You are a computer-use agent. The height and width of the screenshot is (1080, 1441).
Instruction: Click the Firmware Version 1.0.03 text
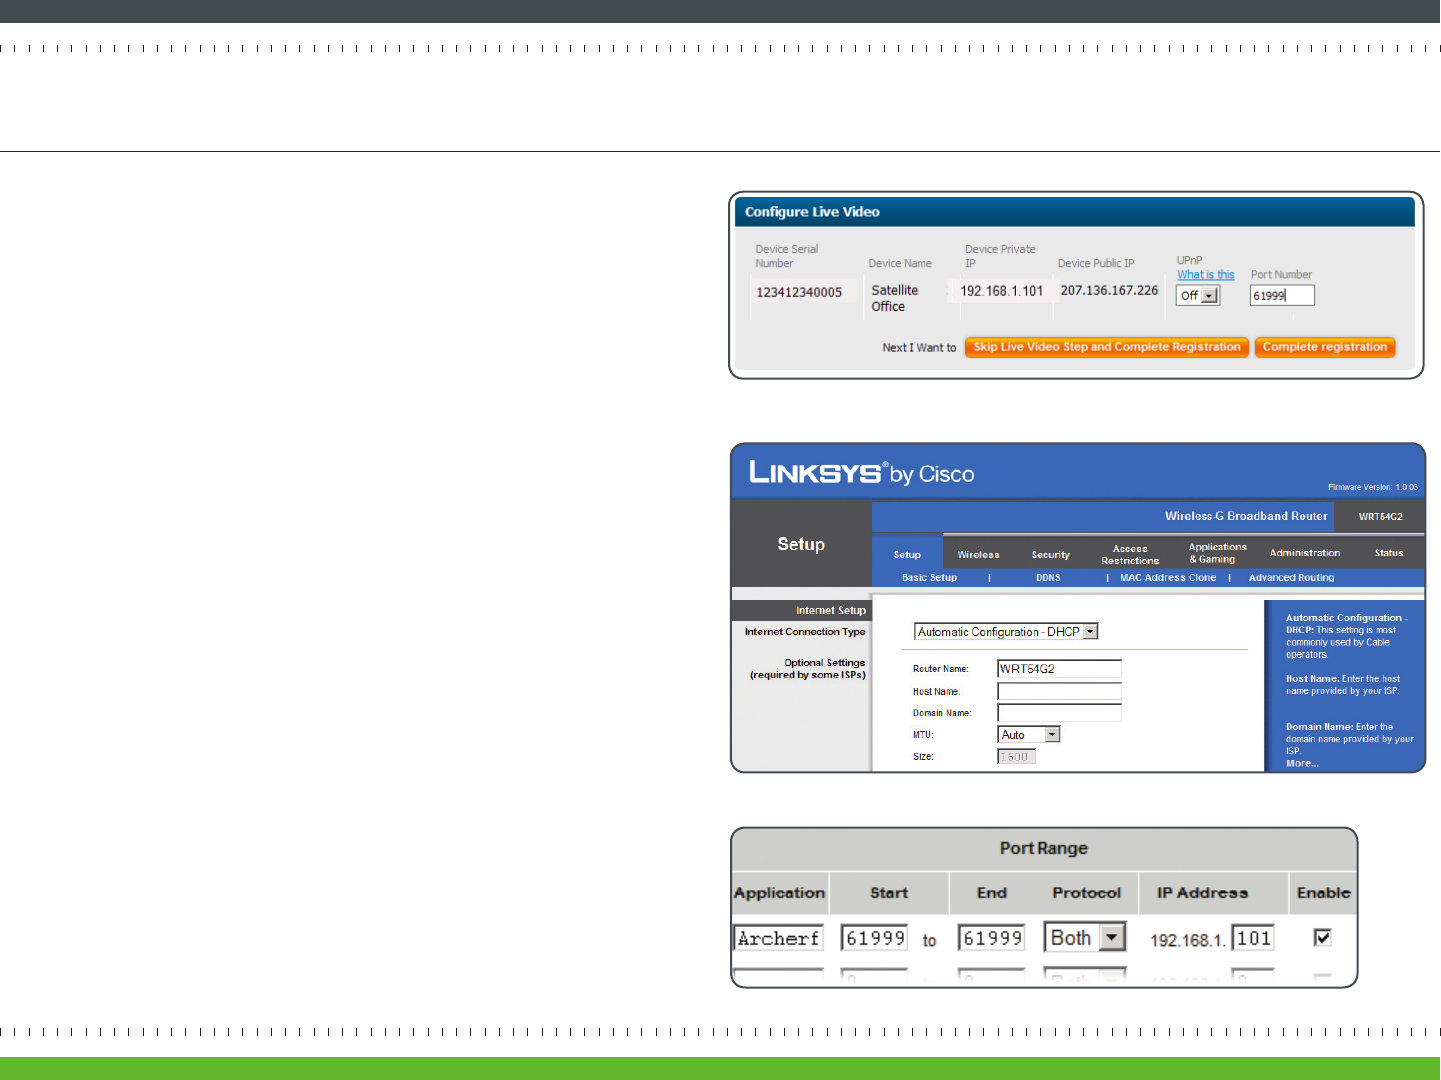point(1373,488)
